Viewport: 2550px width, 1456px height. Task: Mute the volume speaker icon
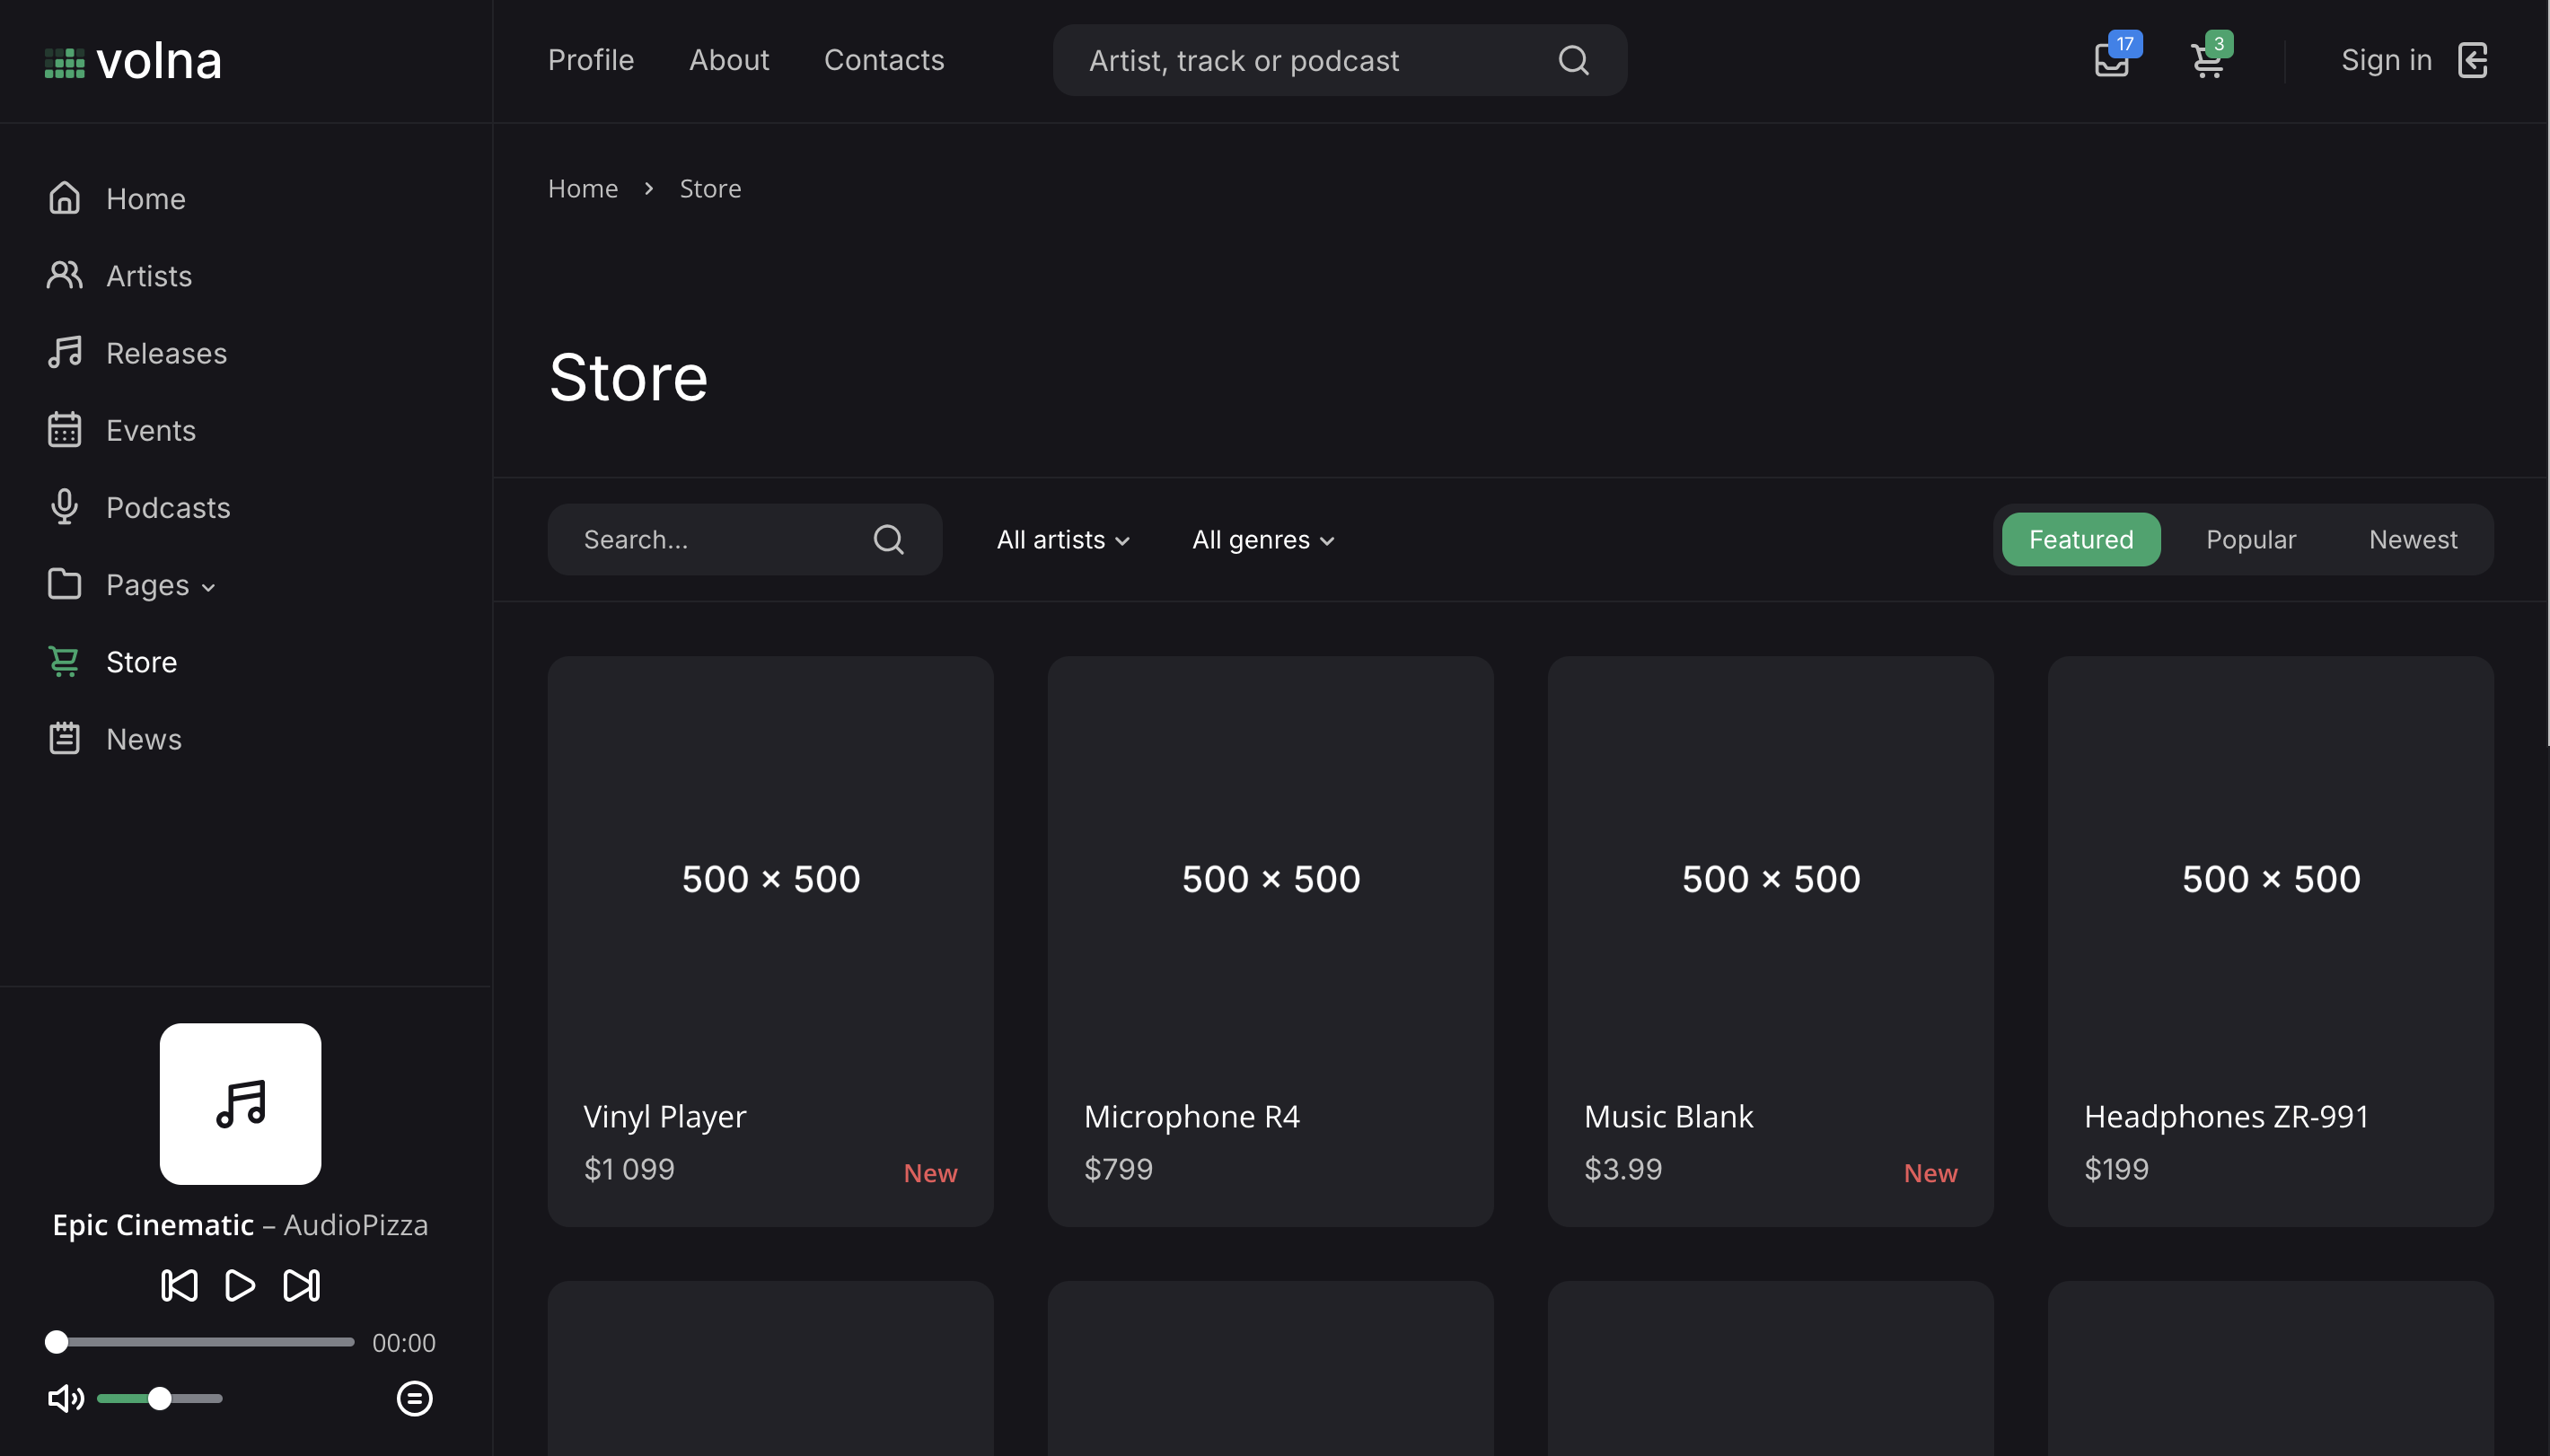point(66,1398)
